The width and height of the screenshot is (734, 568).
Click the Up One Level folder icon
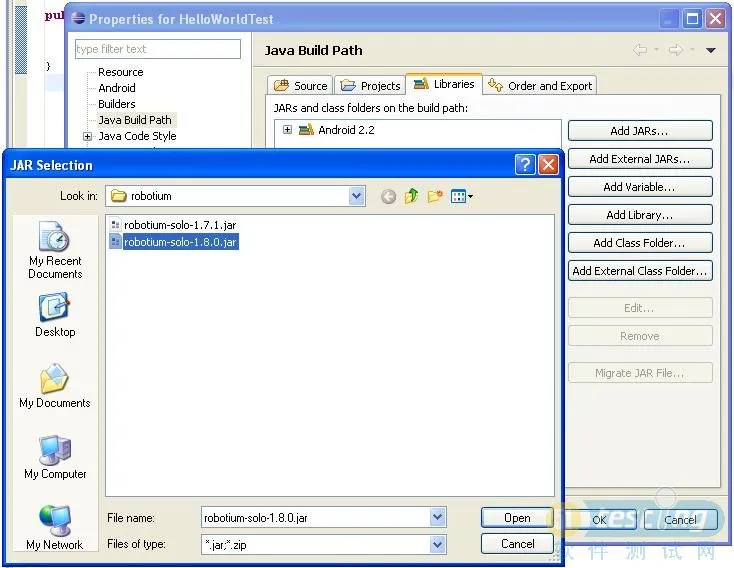coord(411,197)
